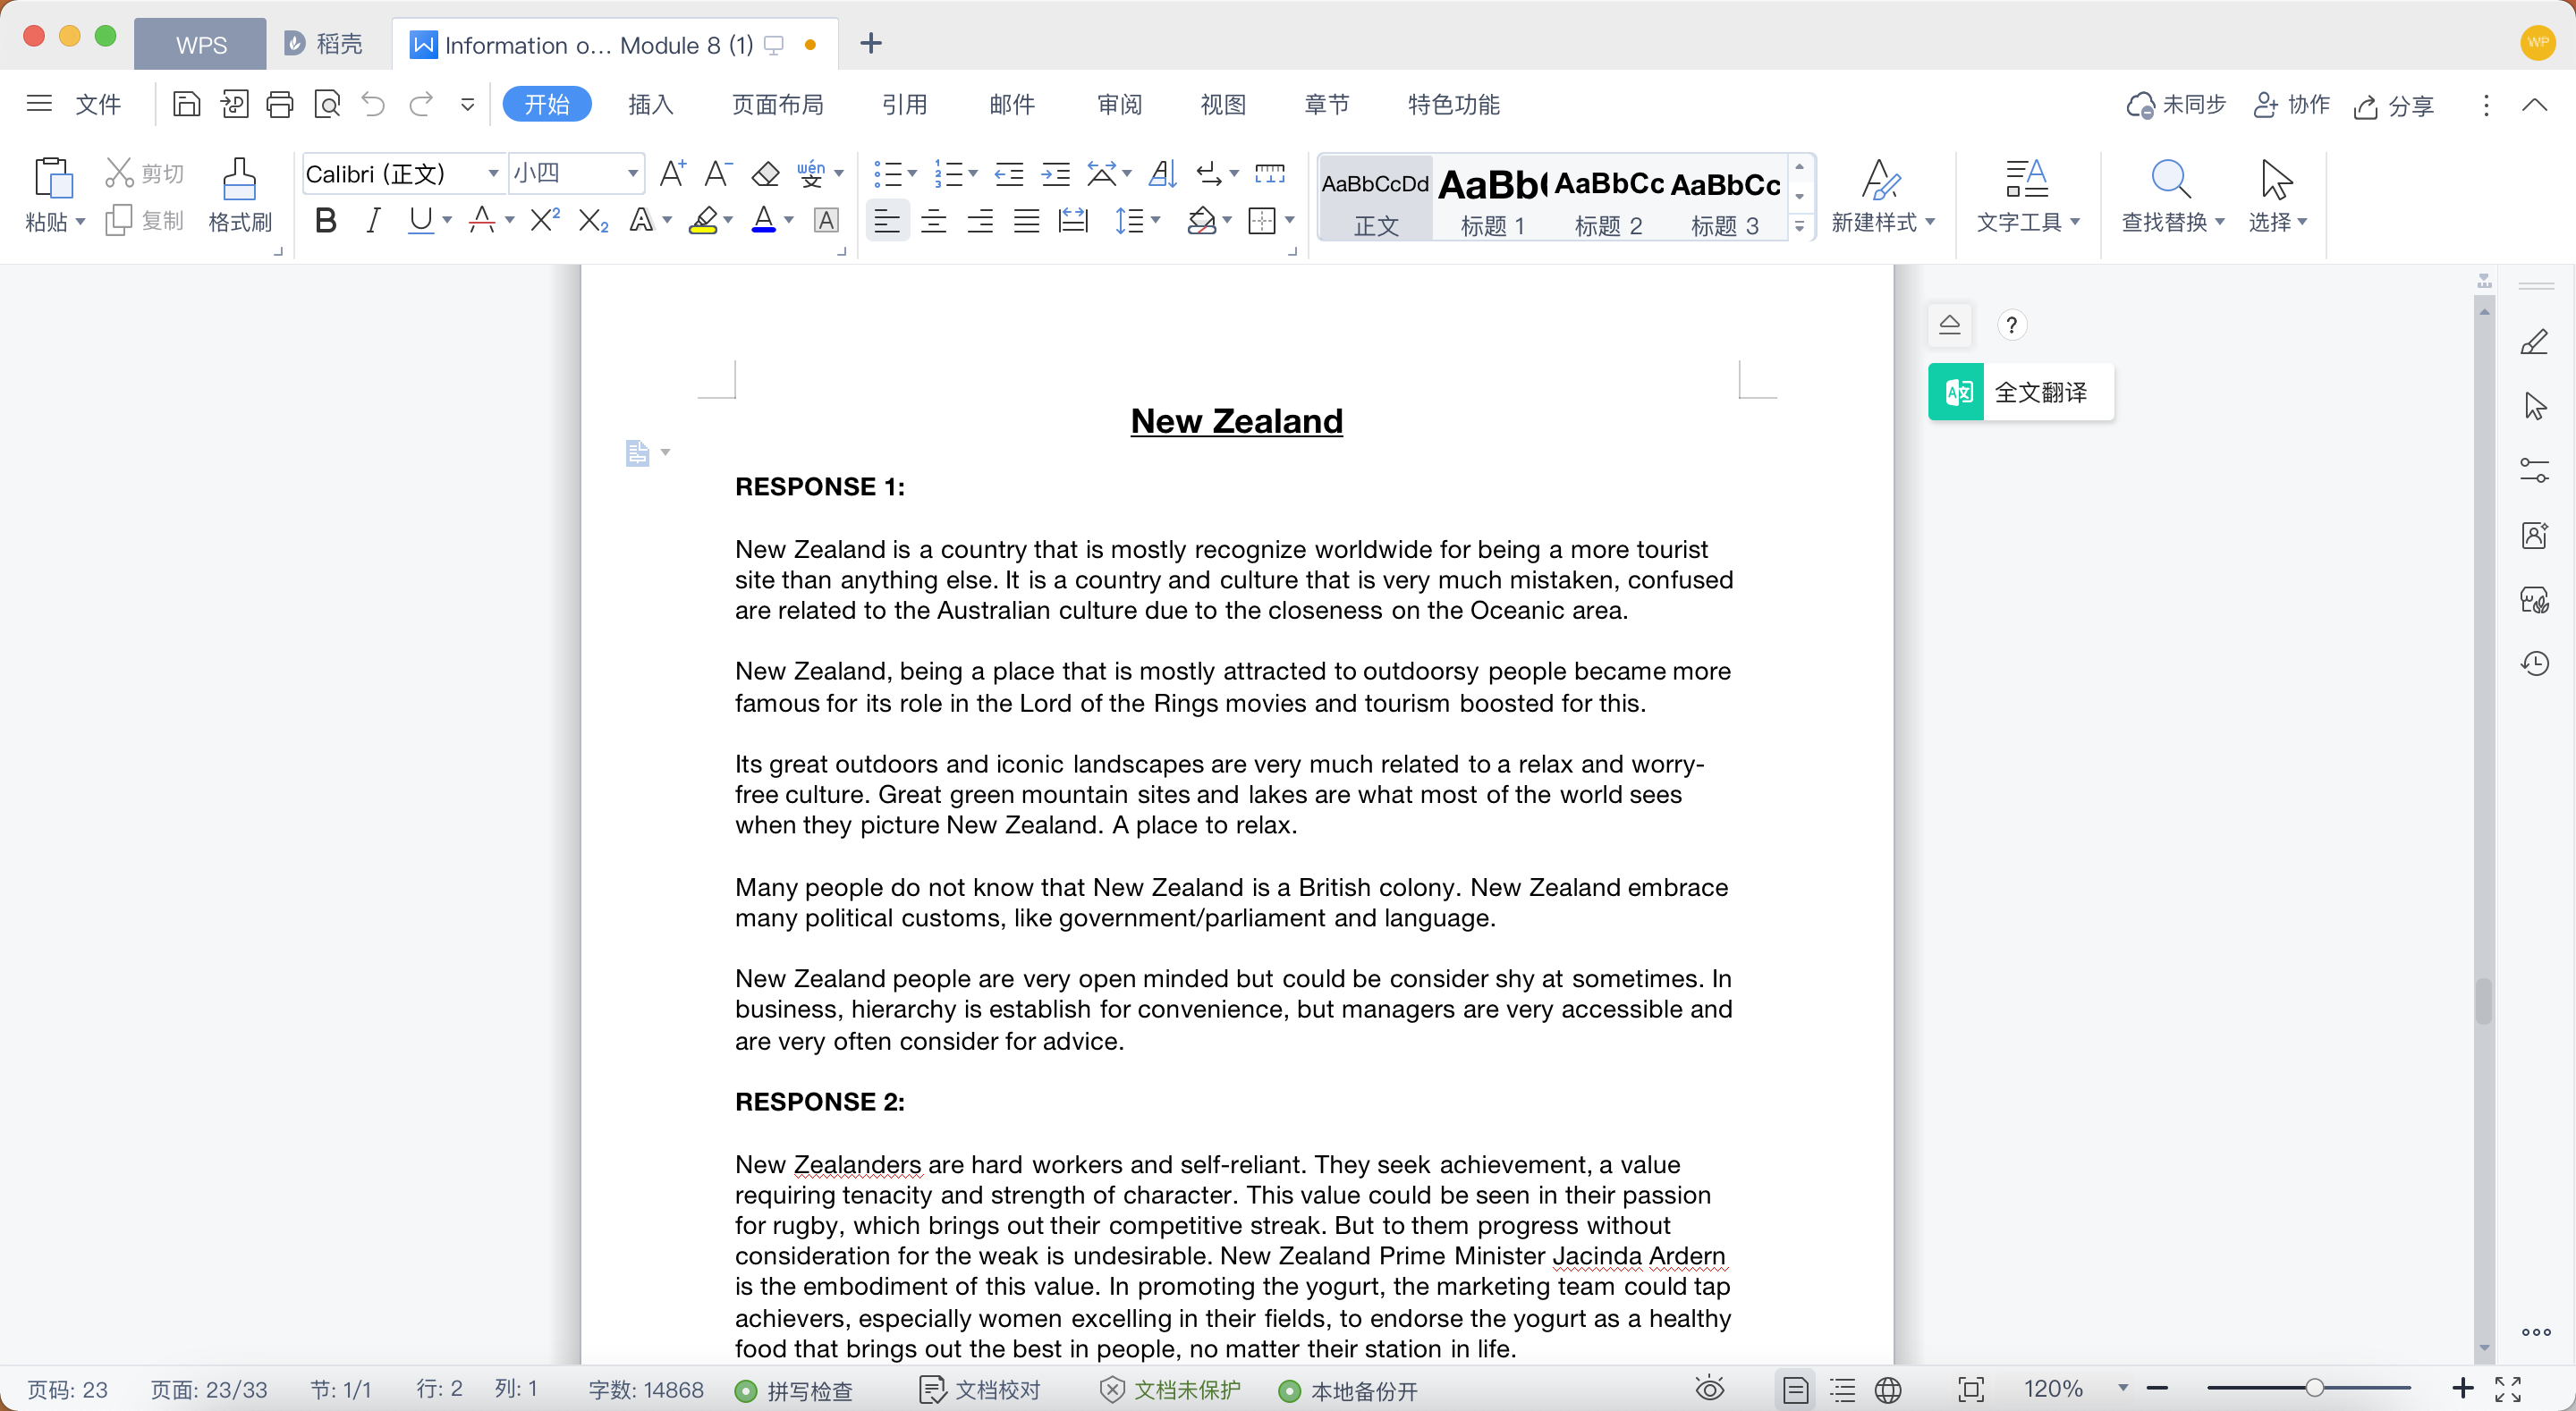Switch to page layout view in status bar
This screenshot has height=1411, width=2576.
[x=1795, y=1389]
